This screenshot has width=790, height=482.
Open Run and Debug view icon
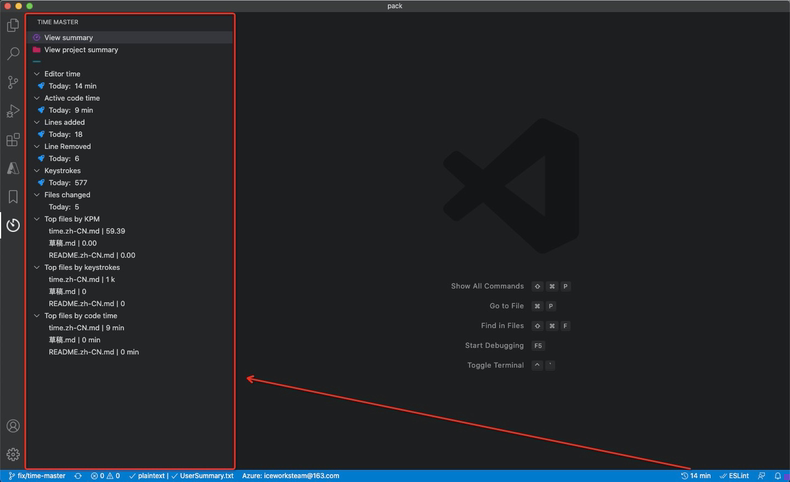click(13, 111)
